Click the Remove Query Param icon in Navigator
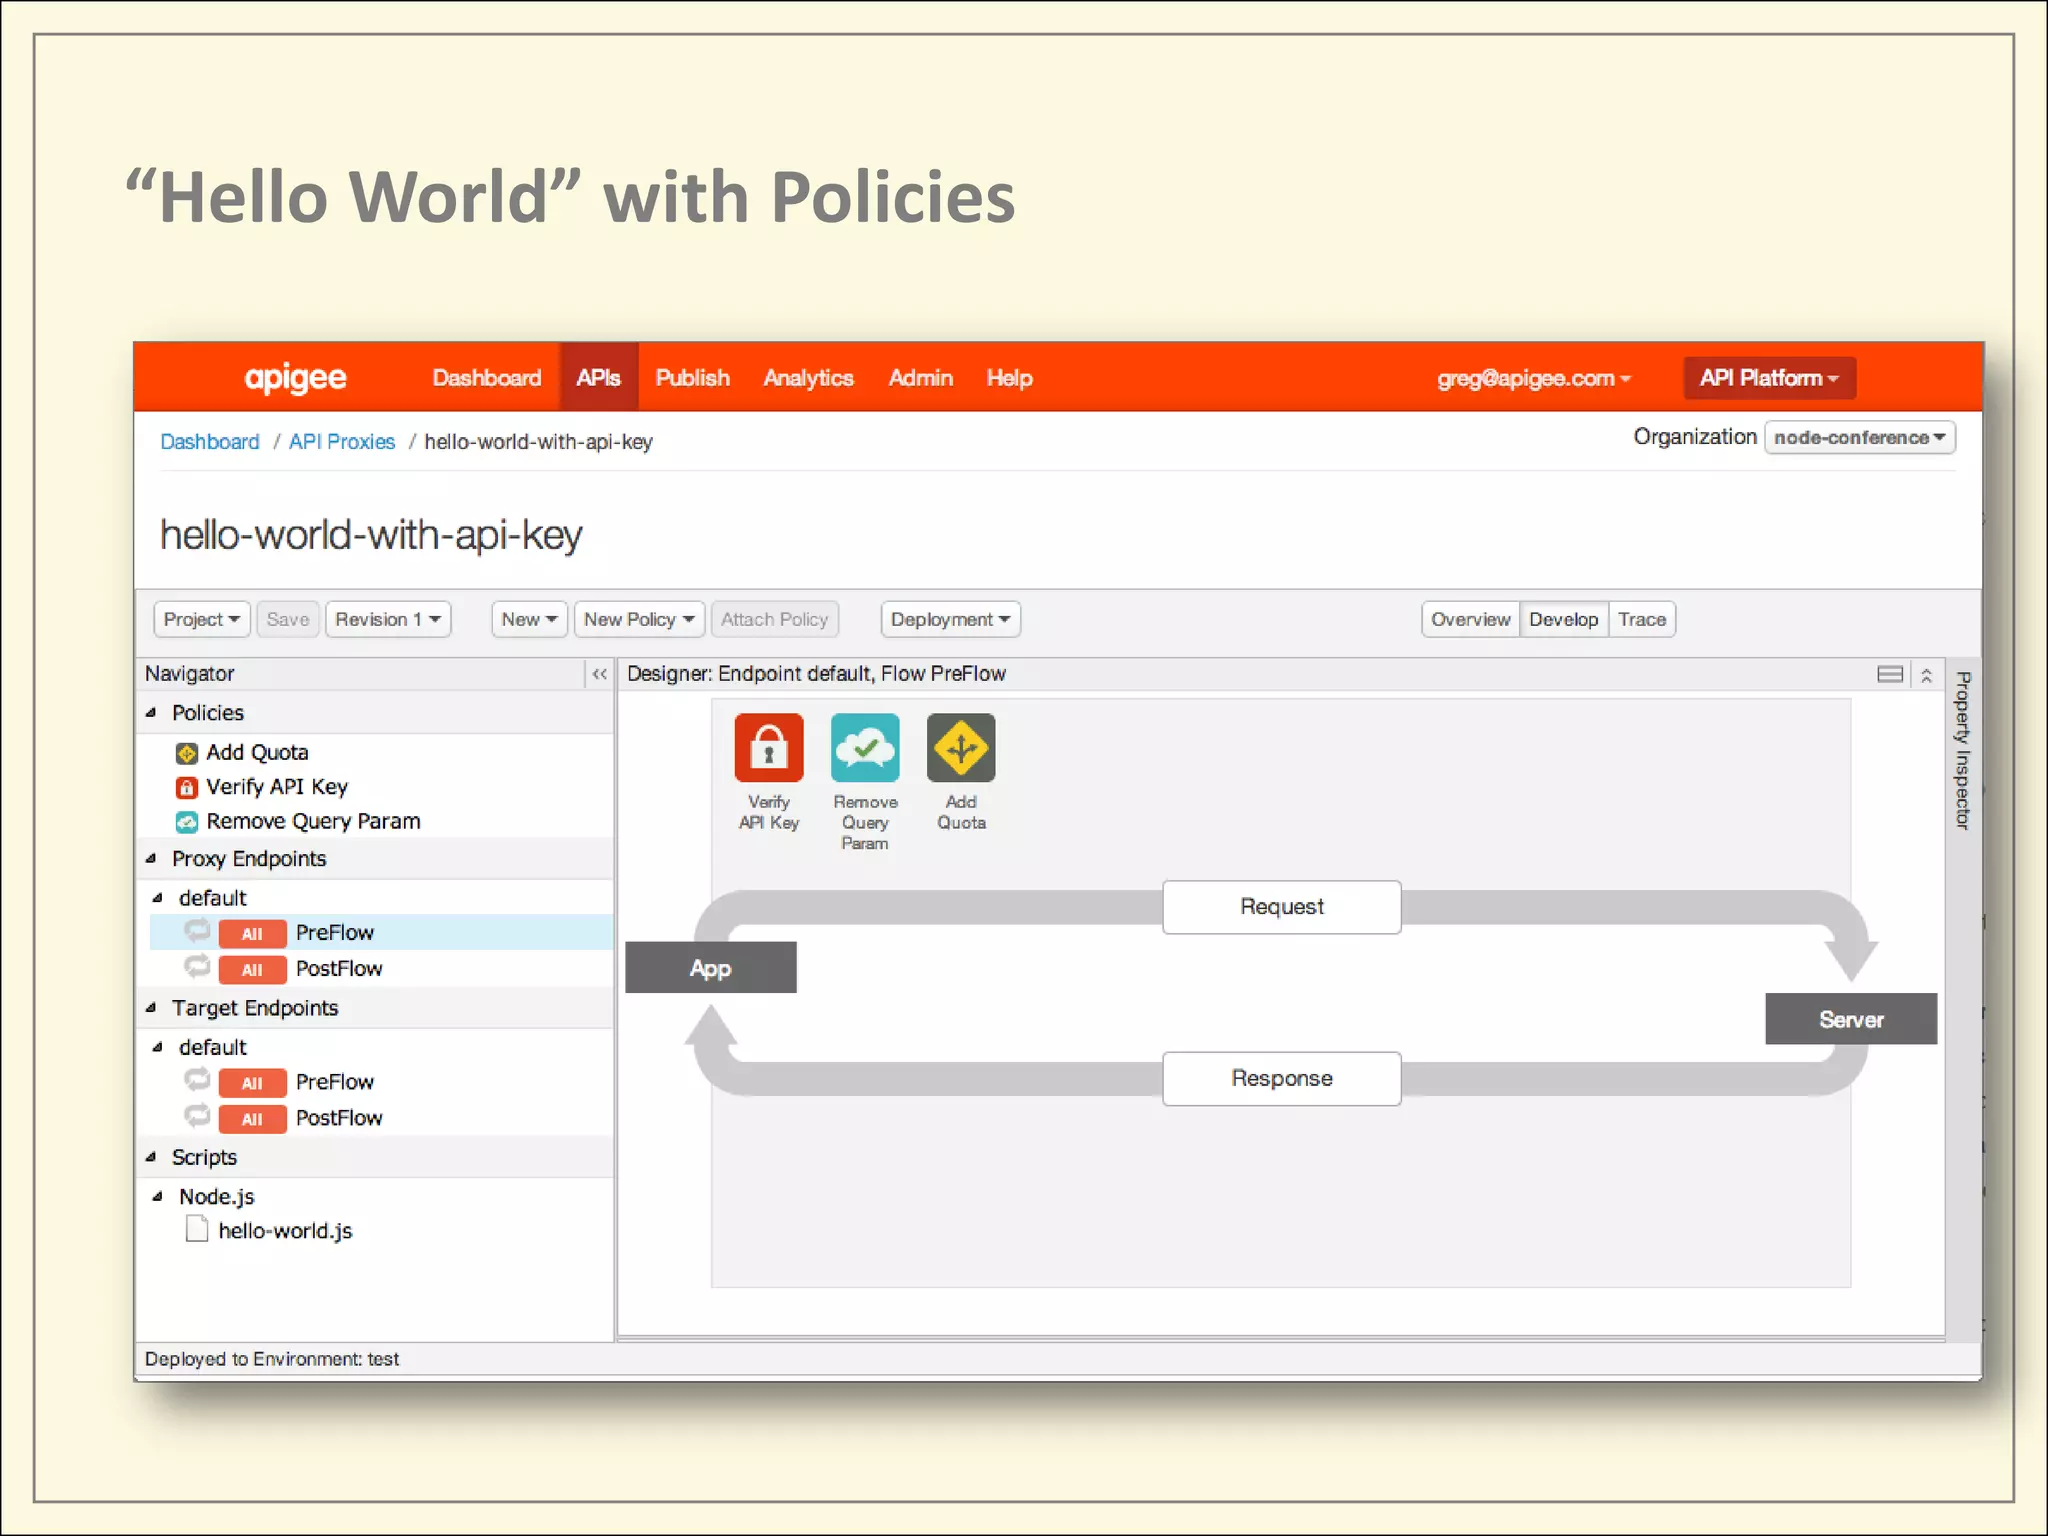Viewport: 2048px width, 1536px height. (x=186, y=822)
